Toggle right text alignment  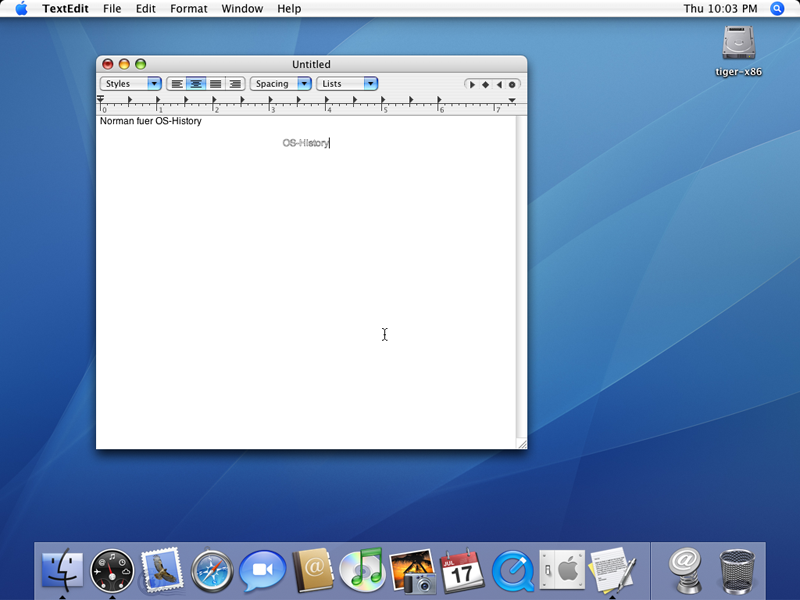point(235,84)
